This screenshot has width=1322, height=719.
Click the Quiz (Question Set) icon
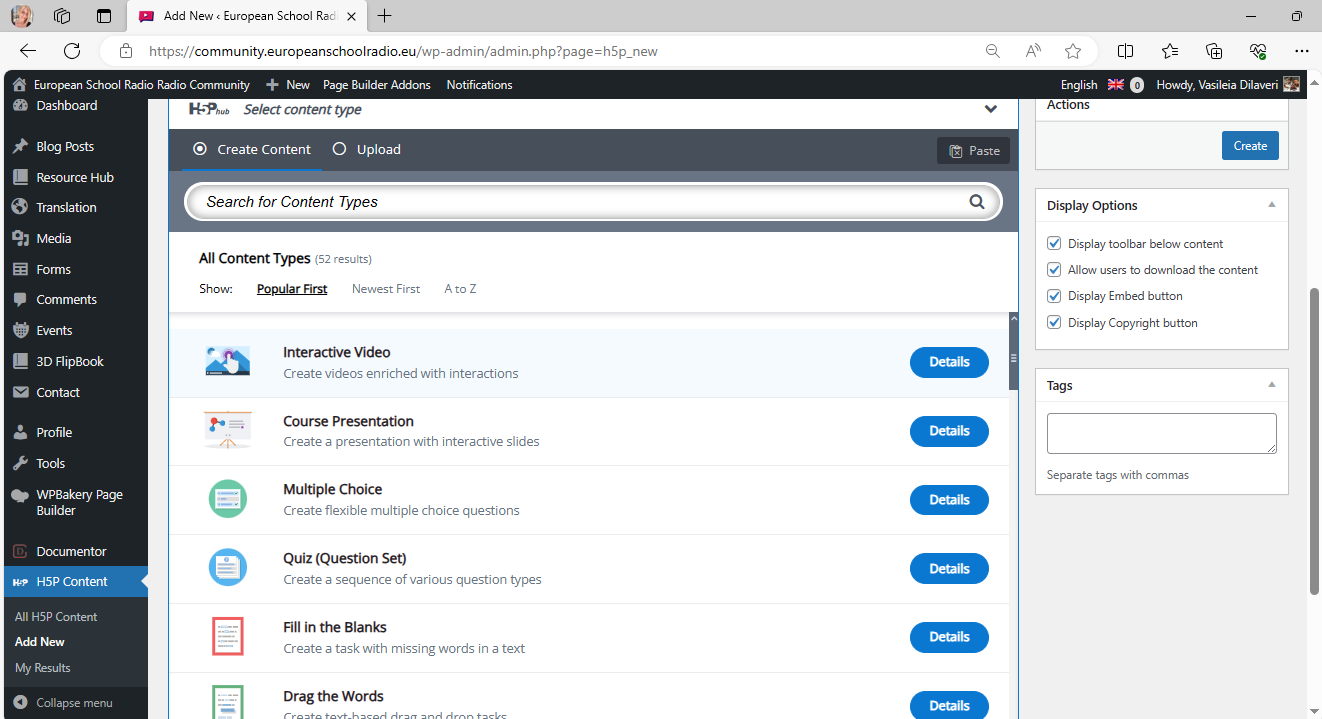227,568
